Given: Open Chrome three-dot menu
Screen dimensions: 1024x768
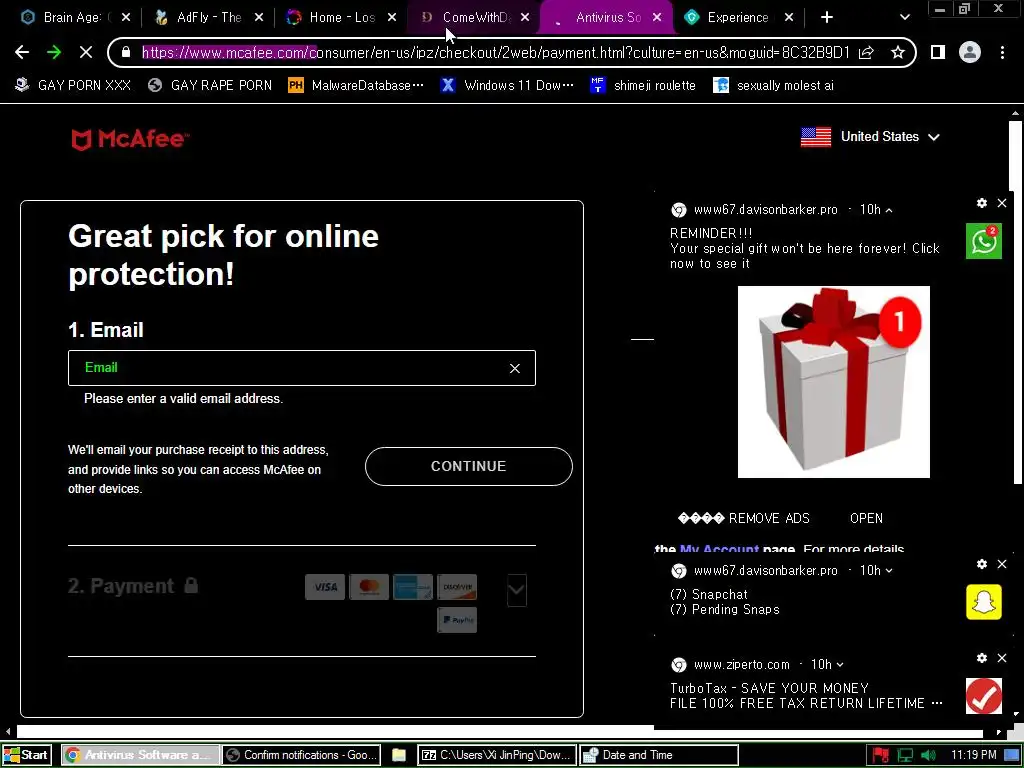Looking at the screenshot, I should pos(1002,52).
